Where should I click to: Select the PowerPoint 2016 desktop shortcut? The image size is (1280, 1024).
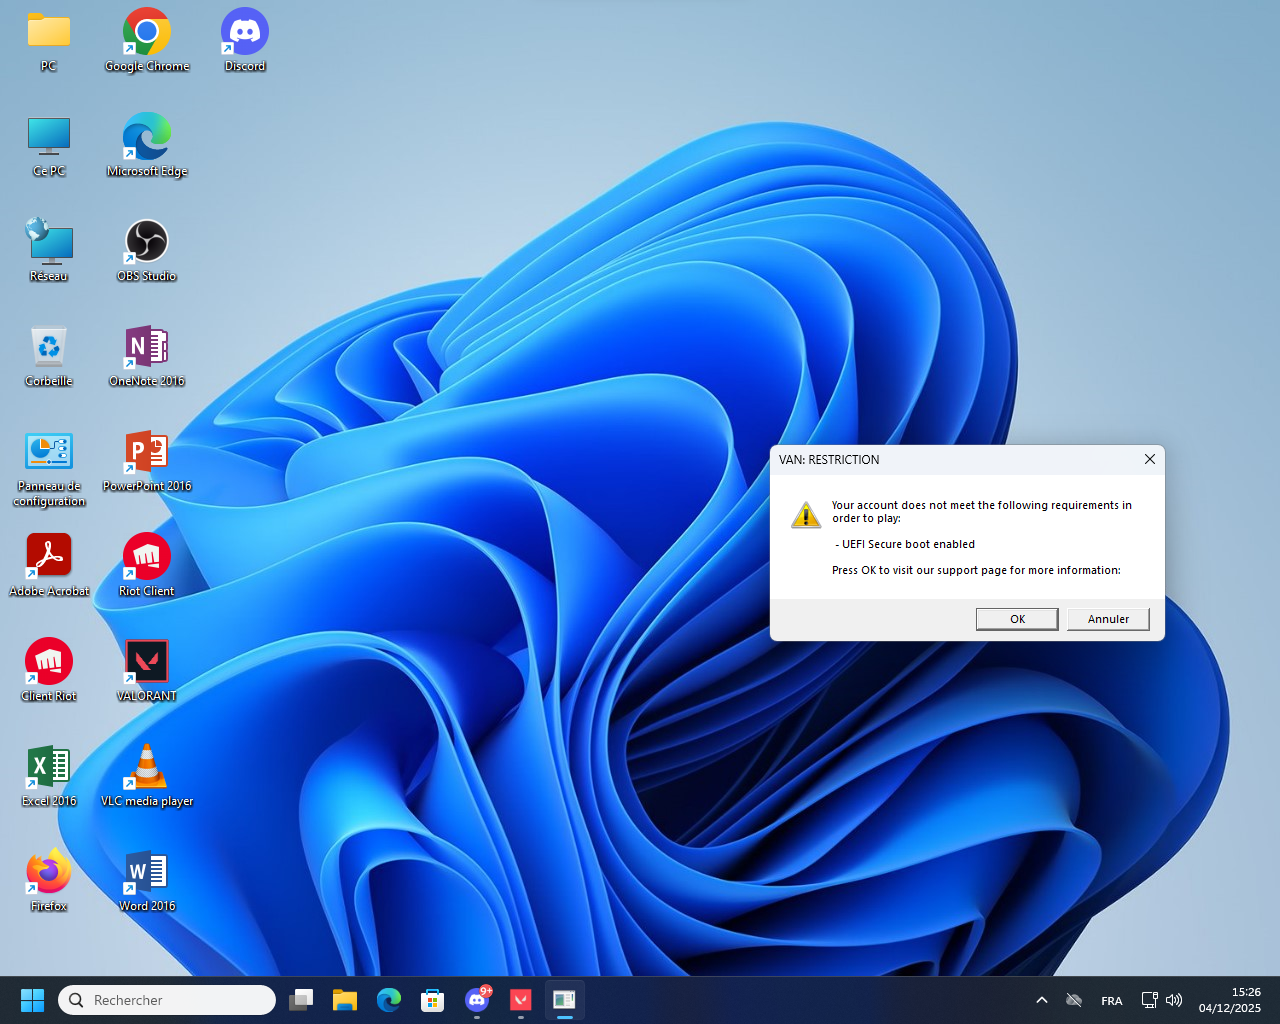[x=147, y=461]
